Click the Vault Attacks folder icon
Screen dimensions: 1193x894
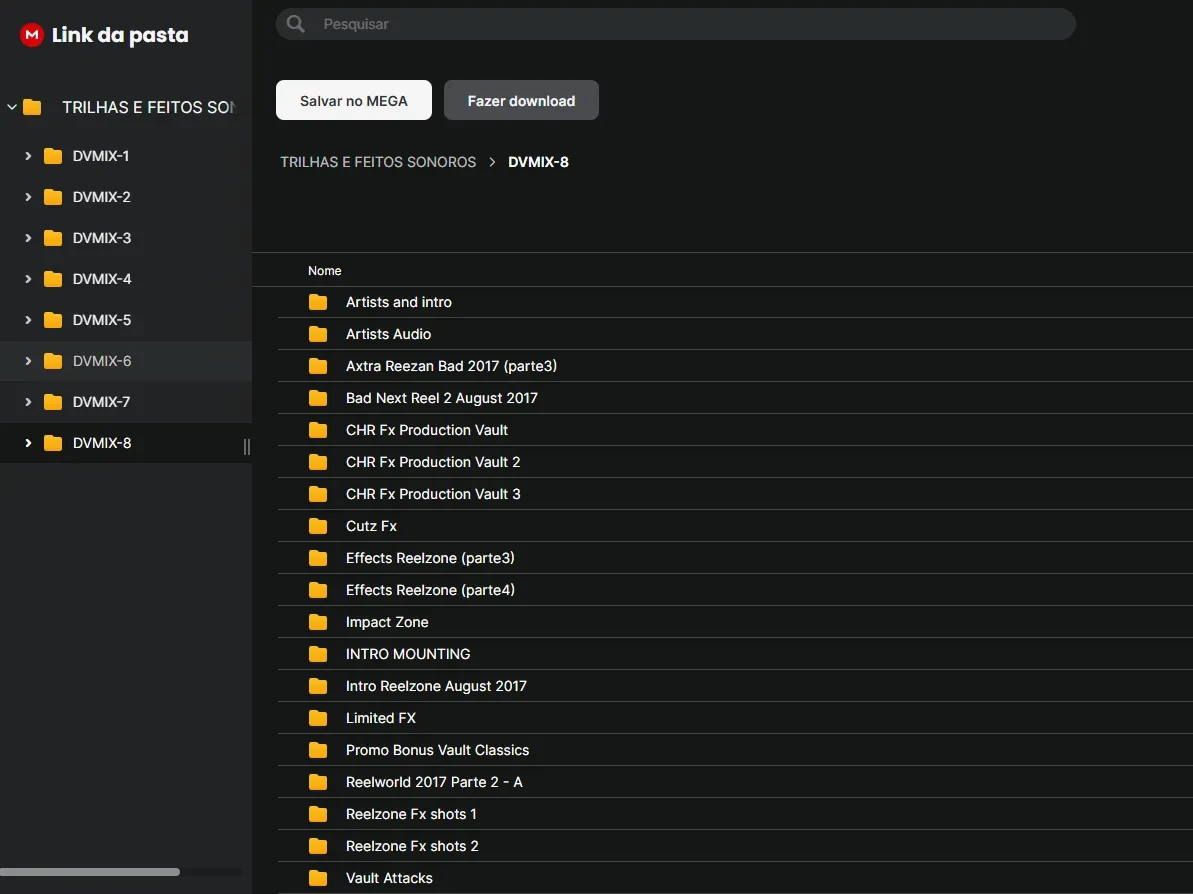click(318, 878)
